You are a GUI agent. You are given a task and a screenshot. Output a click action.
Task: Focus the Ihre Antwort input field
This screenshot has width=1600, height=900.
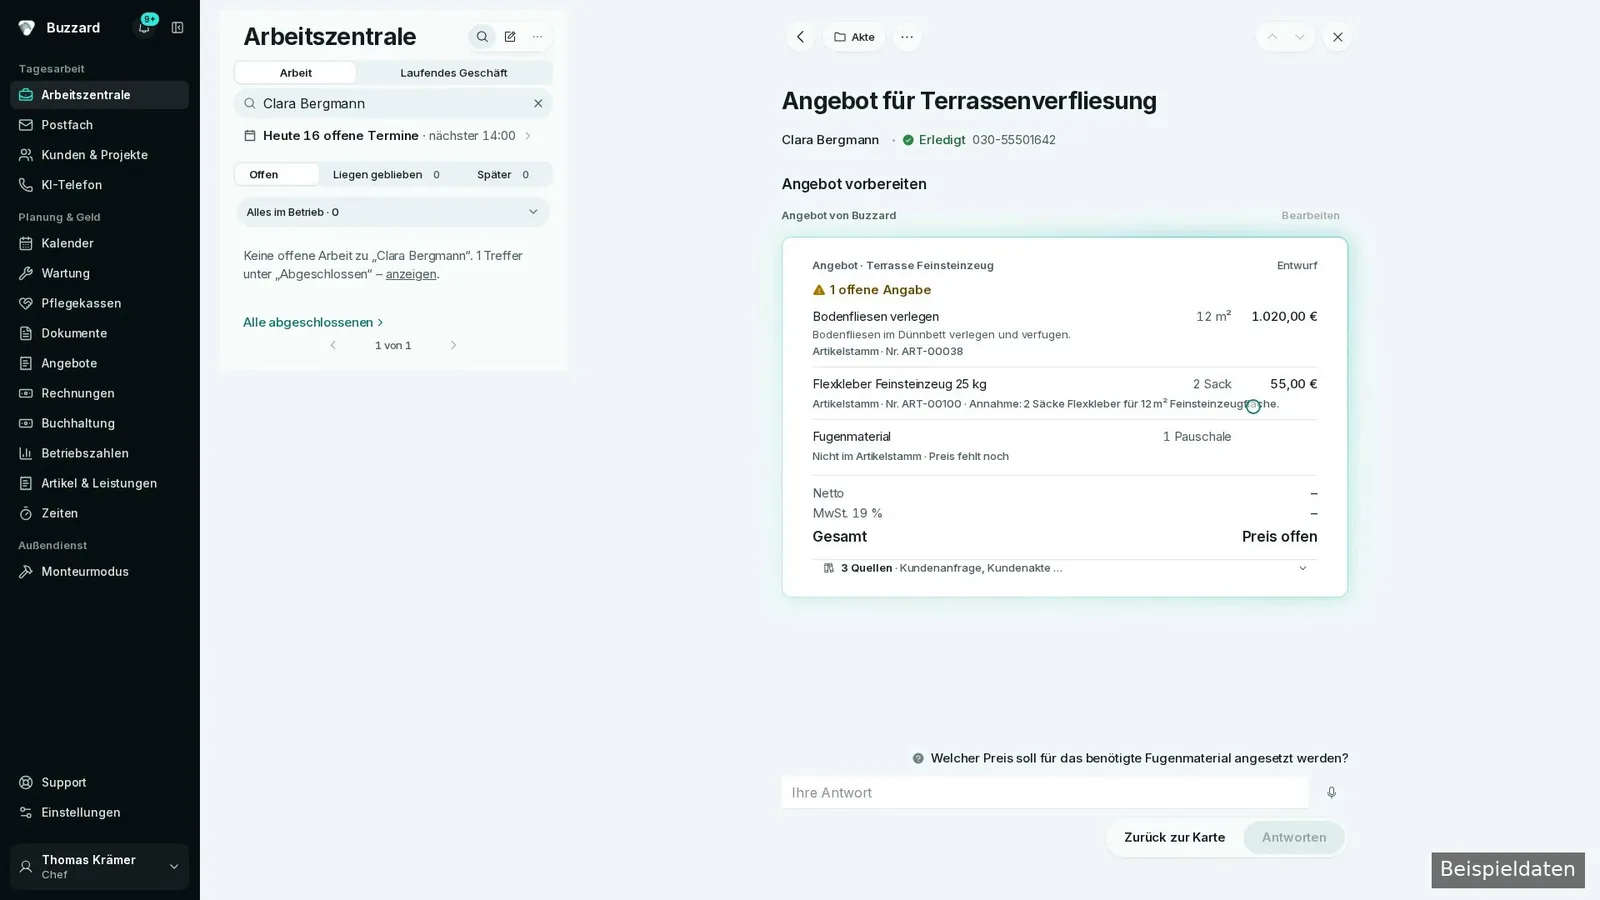click(x=1045, y=793)
